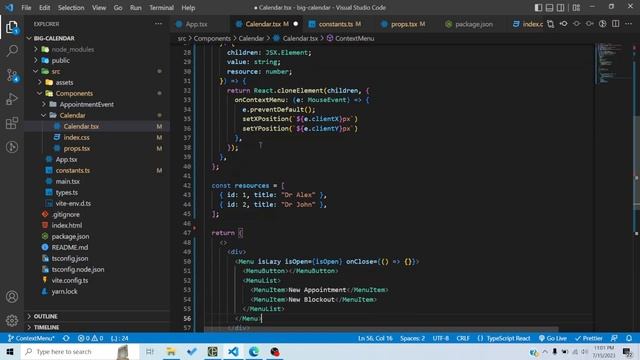Open the Manage gear icon

coord(12,320)
